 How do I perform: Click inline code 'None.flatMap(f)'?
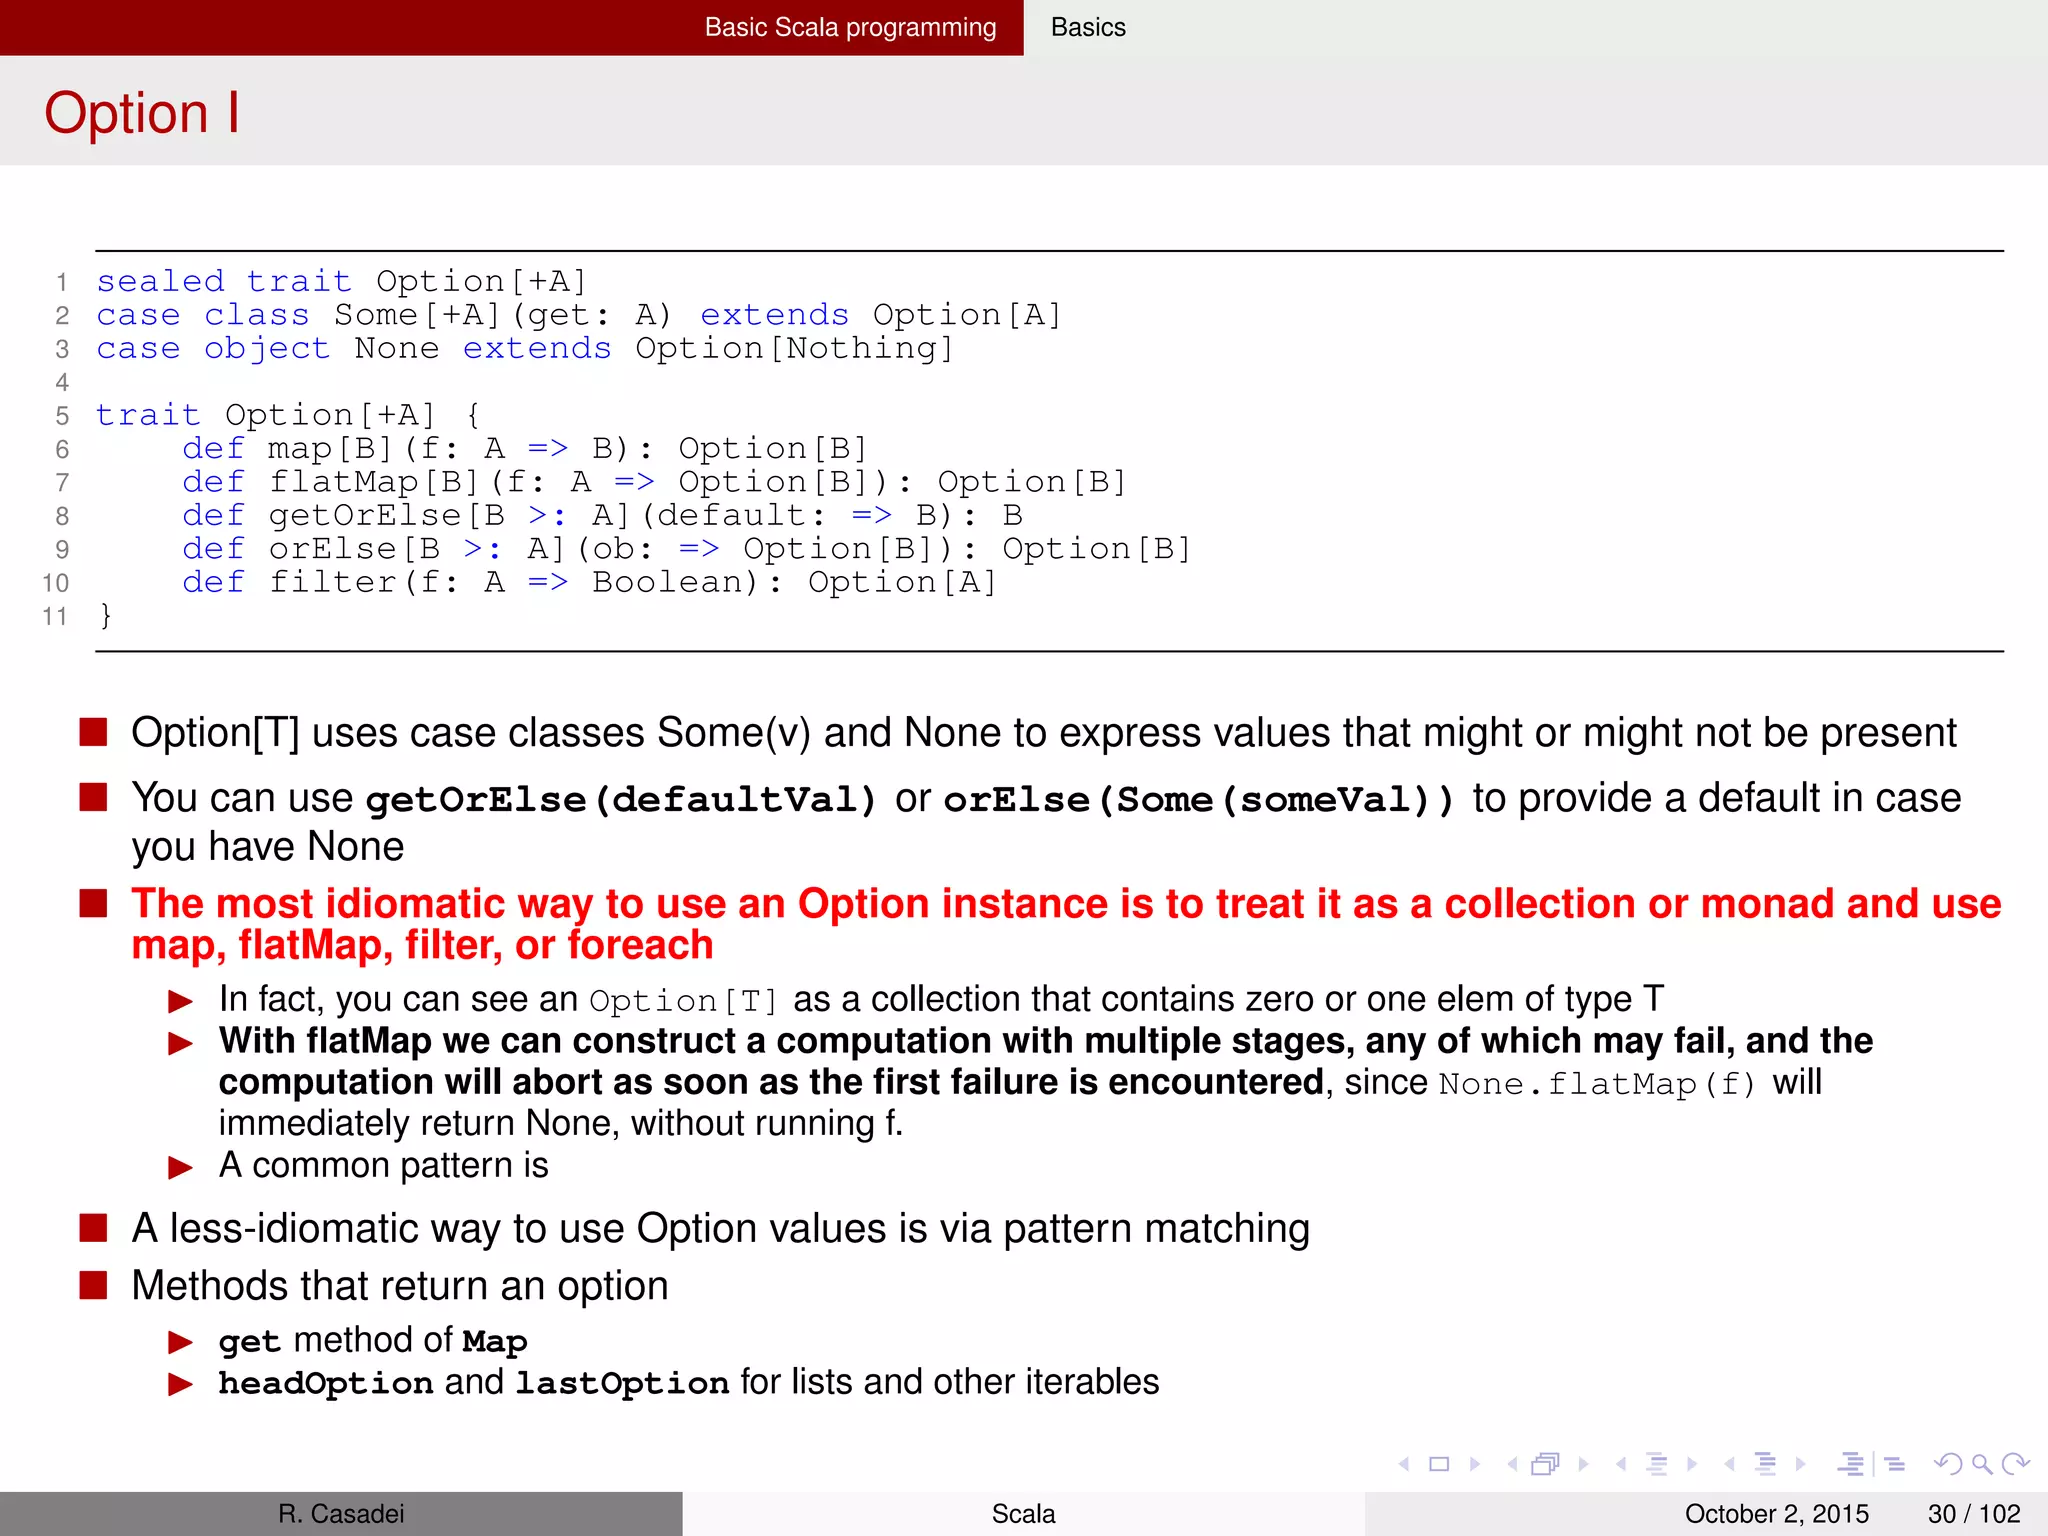pos(1597,1083)
